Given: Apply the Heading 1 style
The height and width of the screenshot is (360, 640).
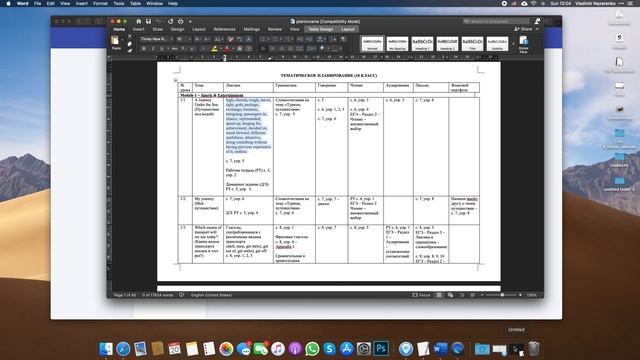Looking at the screenshot, I should [x=422, y=43].
